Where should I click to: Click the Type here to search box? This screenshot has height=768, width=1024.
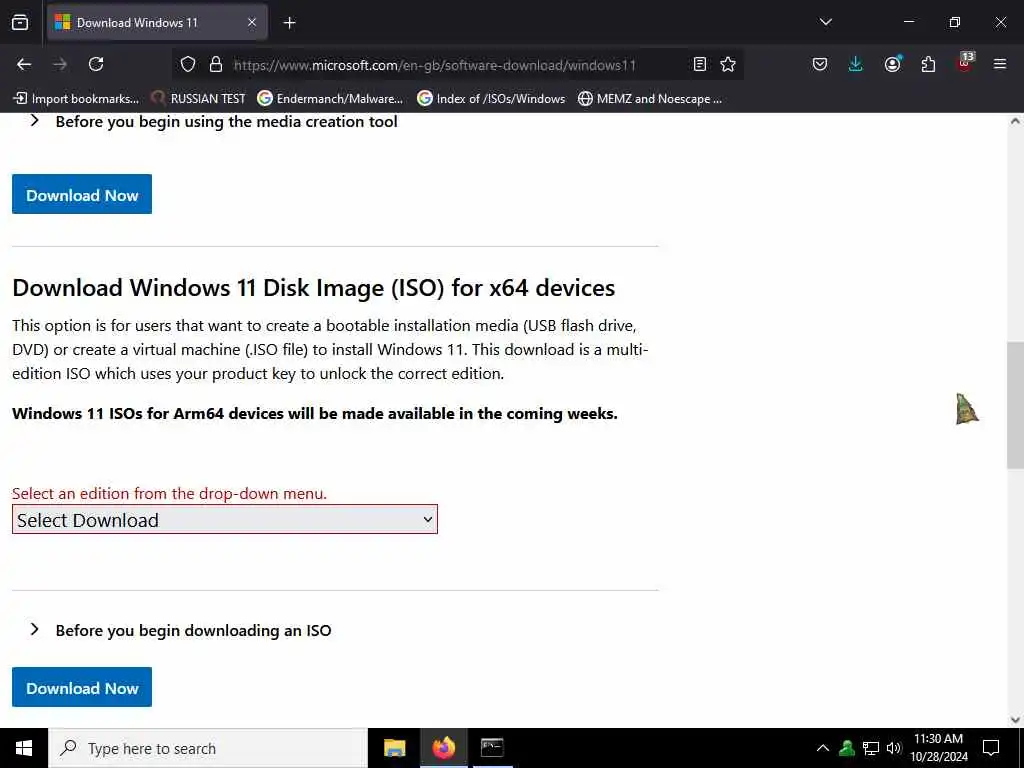click(208, 748)
